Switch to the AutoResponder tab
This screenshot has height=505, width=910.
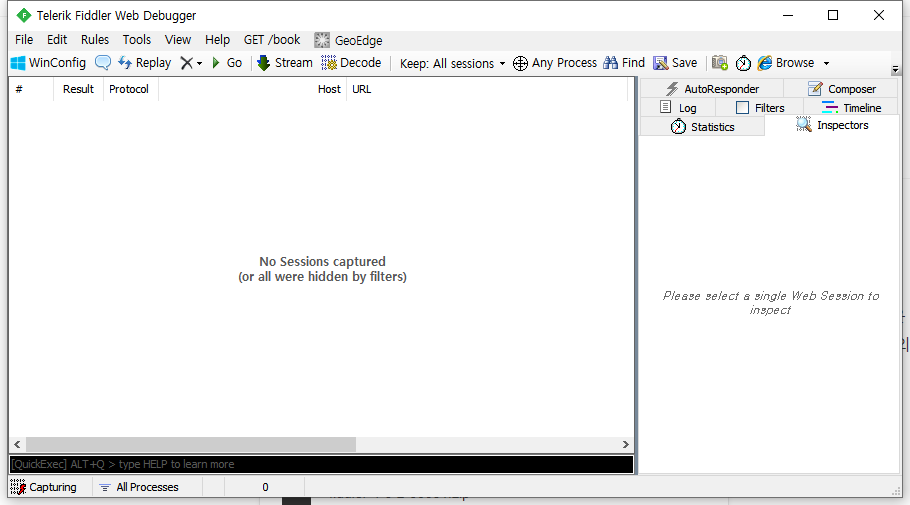[712, 89]
